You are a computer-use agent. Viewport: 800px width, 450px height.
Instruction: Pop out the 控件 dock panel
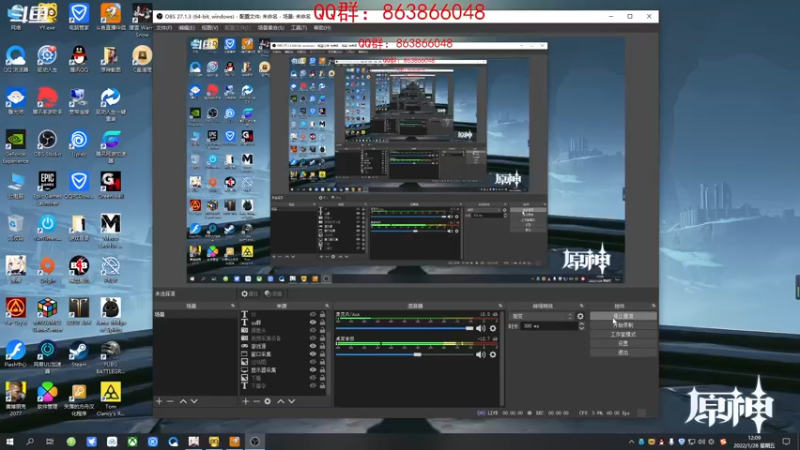coord(654,306)
